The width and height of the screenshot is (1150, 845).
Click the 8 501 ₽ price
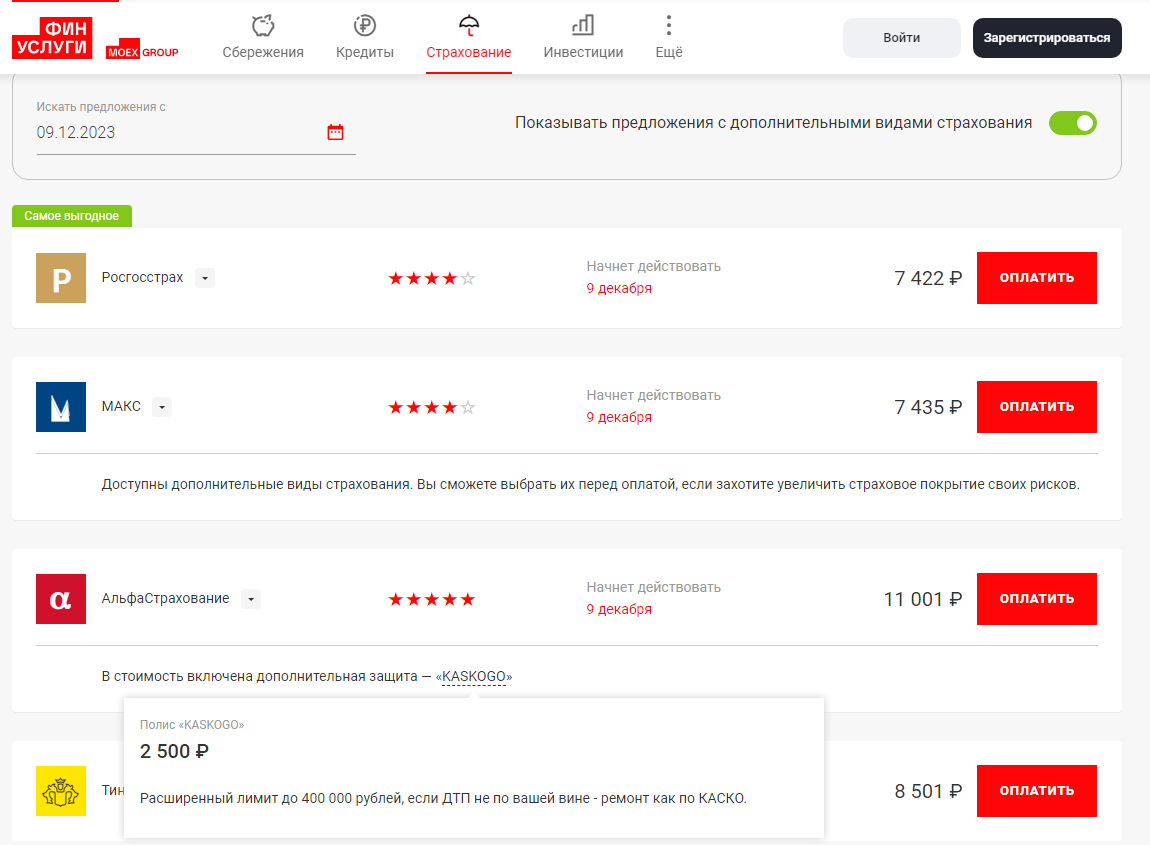click(x=928, y=791)
